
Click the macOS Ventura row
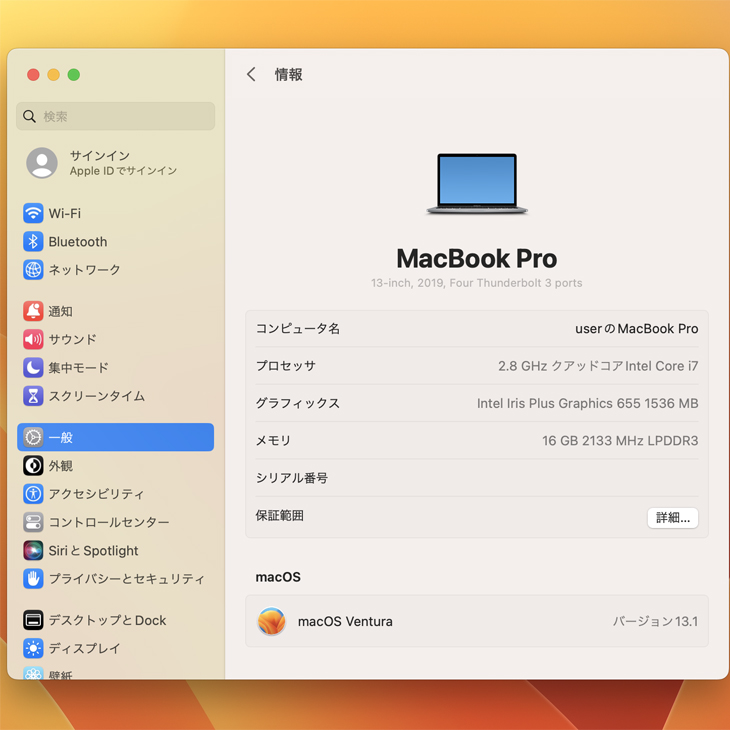(x=476, y=621)
